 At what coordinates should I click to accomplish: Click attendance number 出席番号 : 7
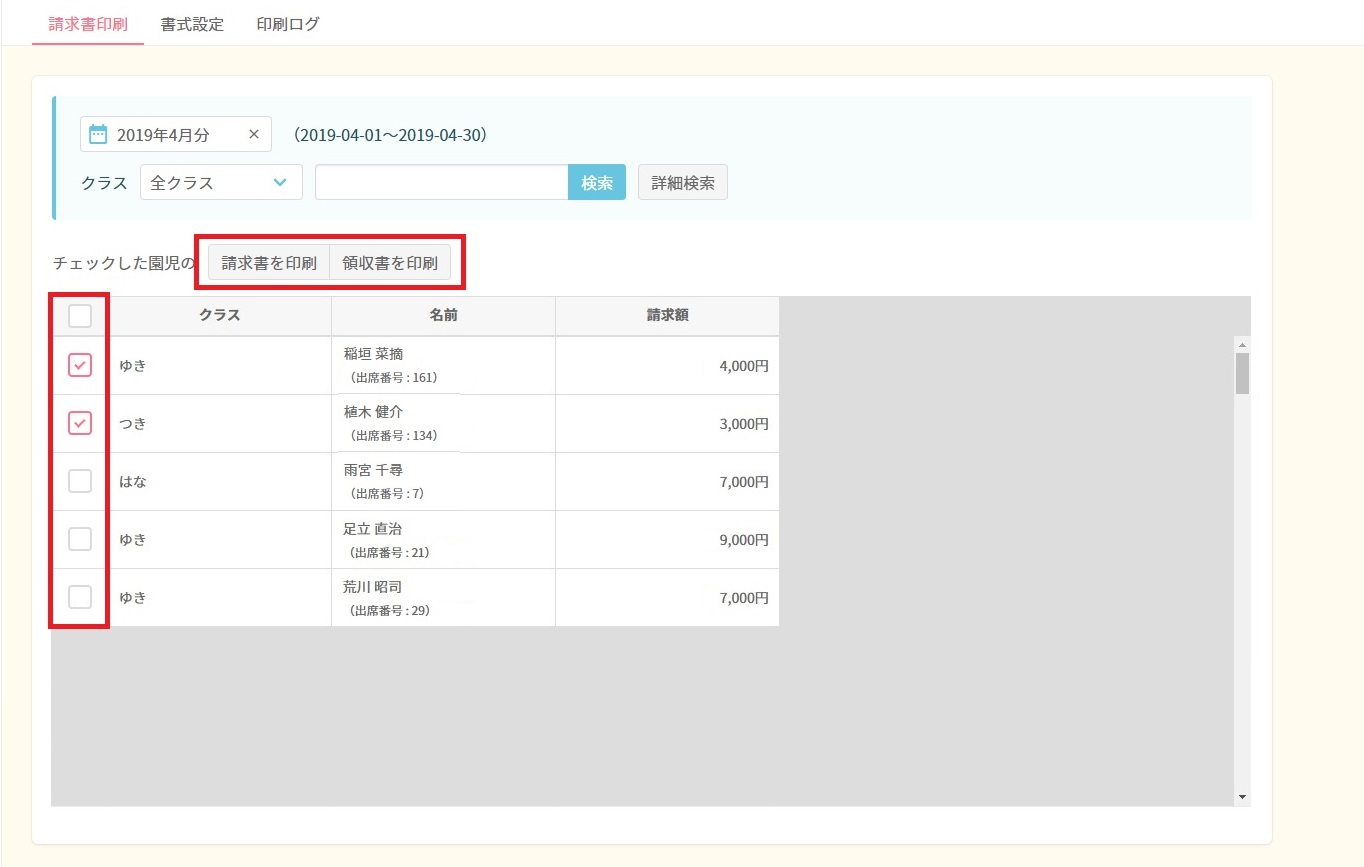388,494
